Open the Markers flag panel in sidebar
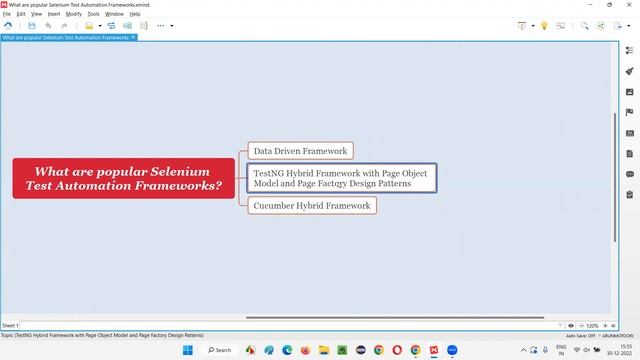This screenshot has height=360, width=640. pos(629,112)
